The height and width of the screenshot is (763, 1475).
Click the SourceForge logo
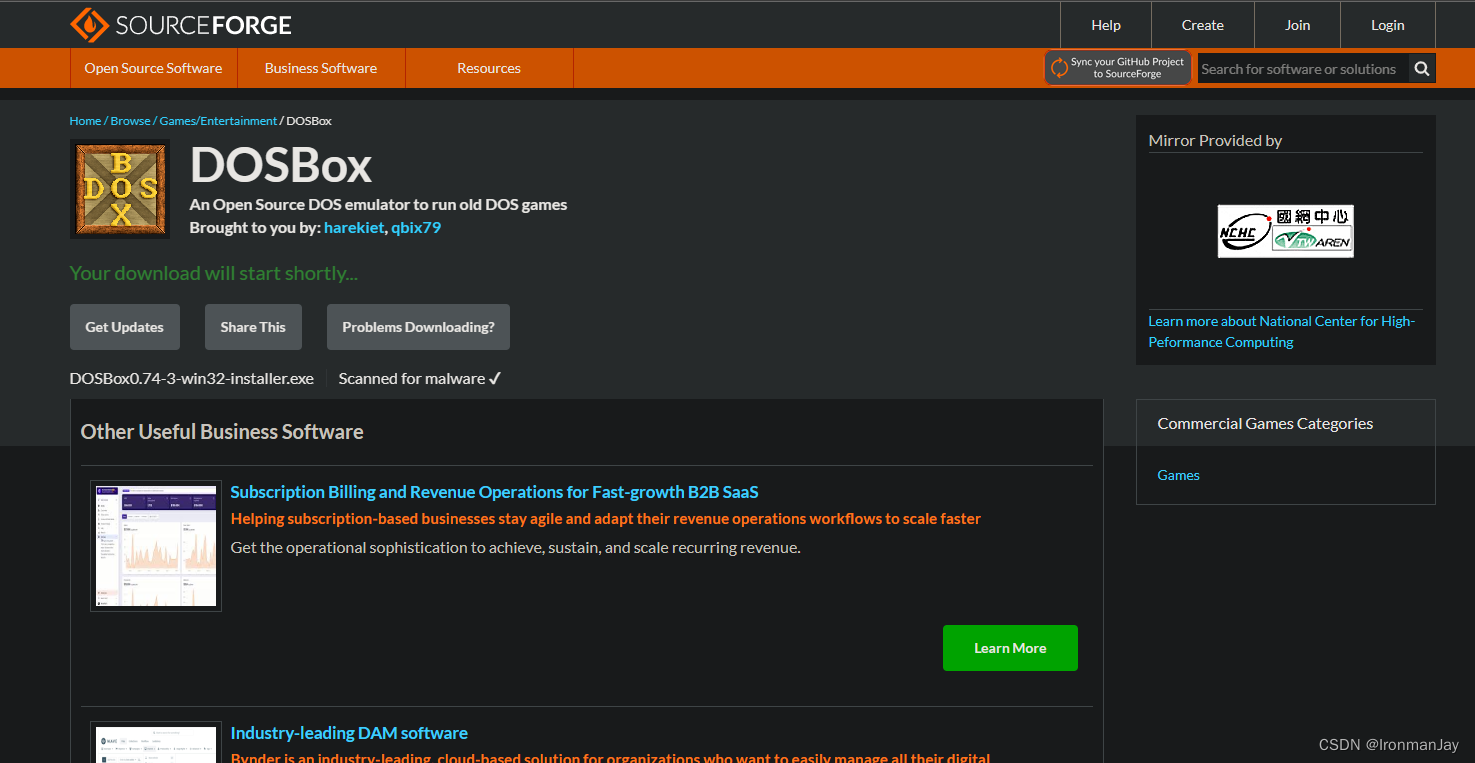[181, 25]
